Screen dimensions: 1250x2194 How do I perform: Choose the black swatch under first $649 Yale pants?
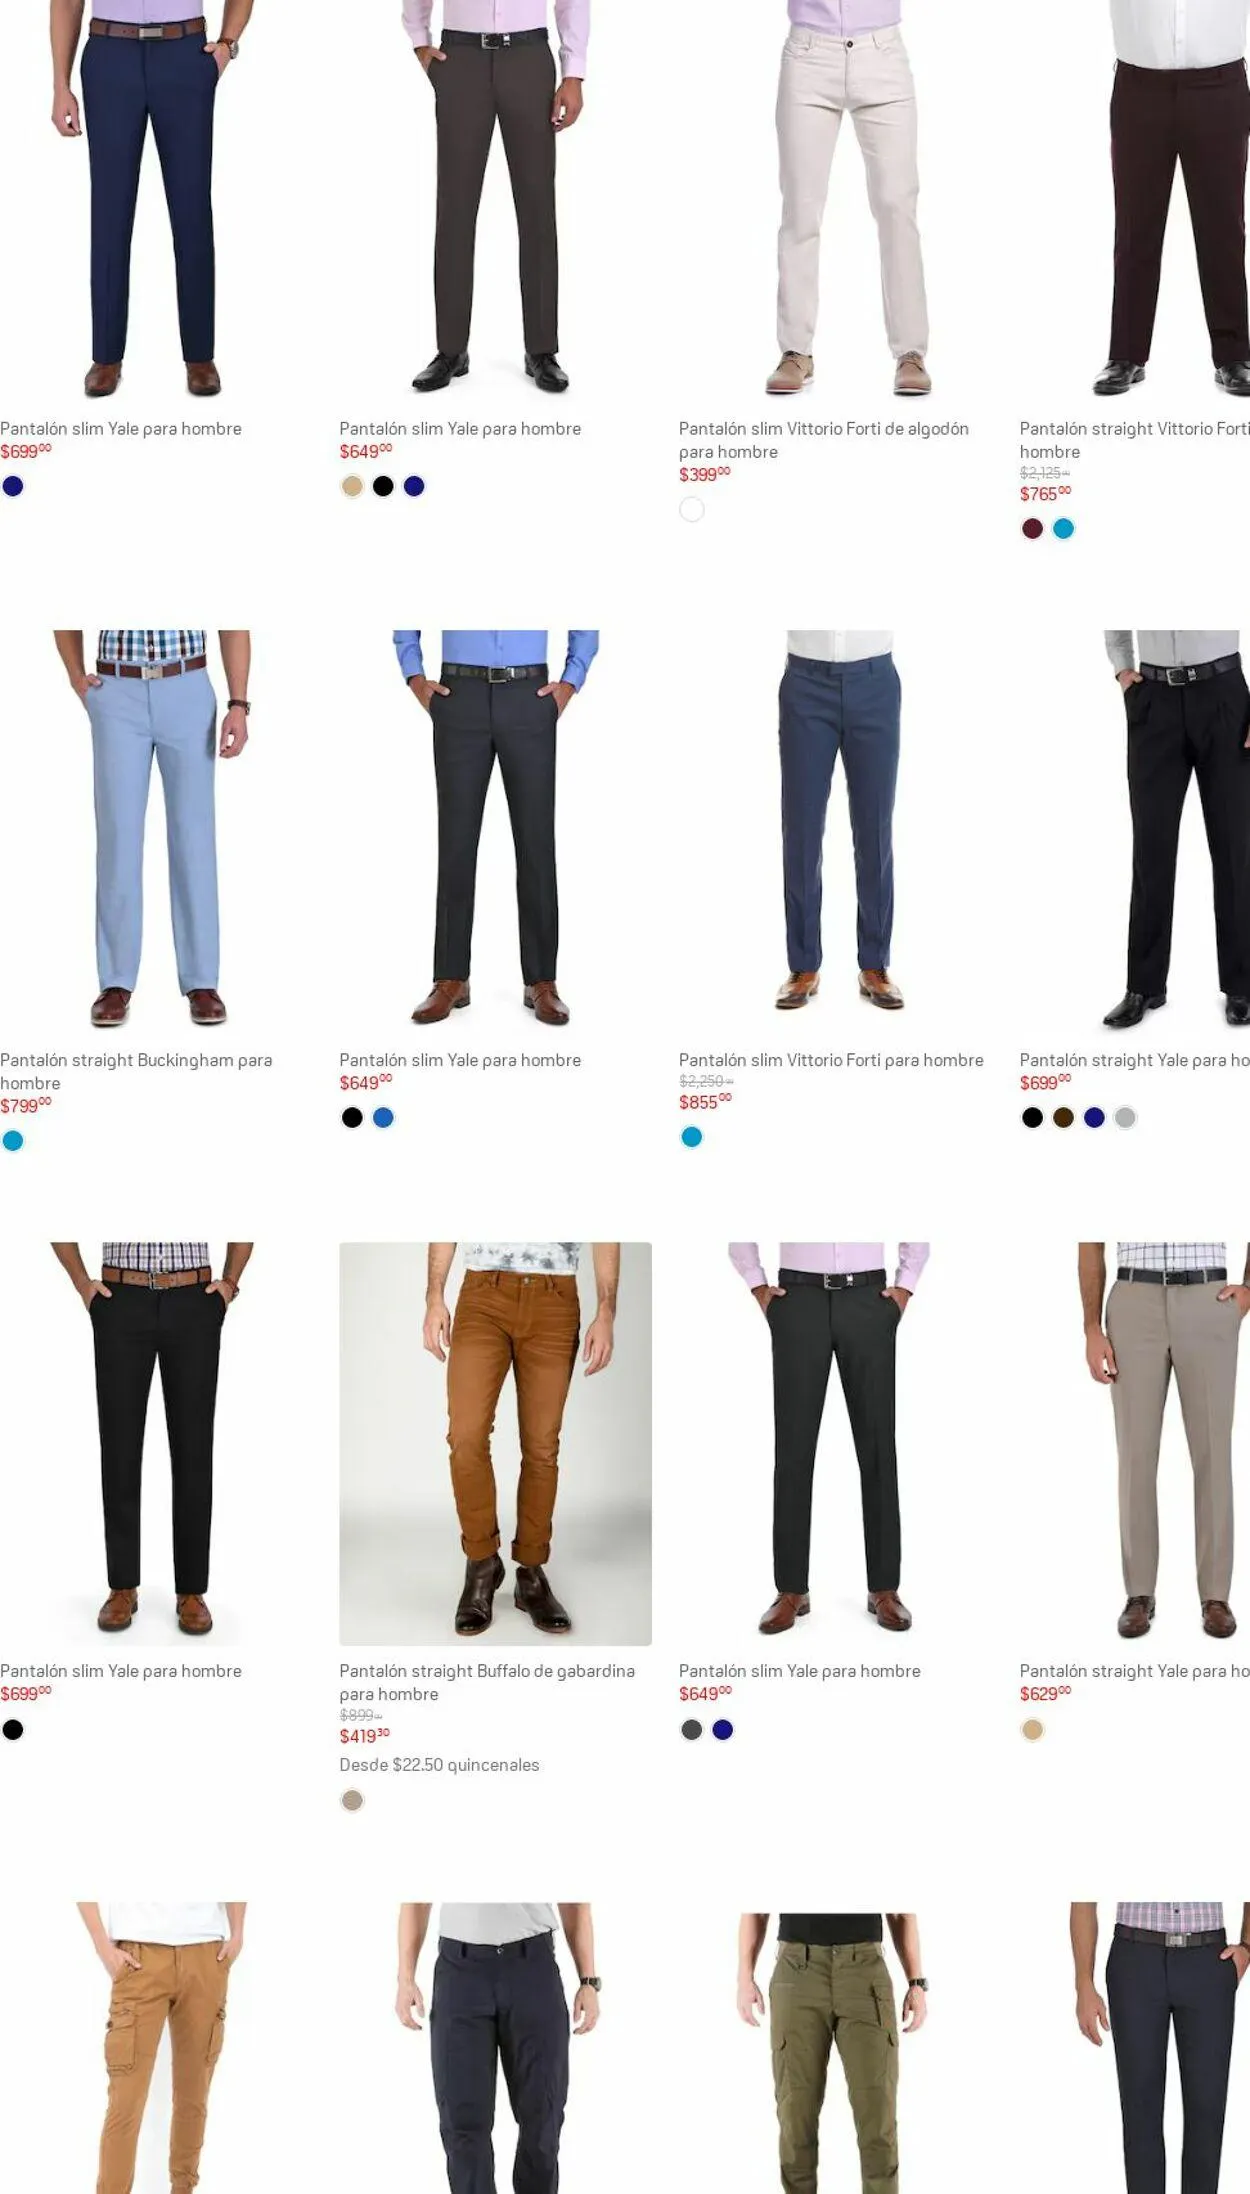[383, 486]
